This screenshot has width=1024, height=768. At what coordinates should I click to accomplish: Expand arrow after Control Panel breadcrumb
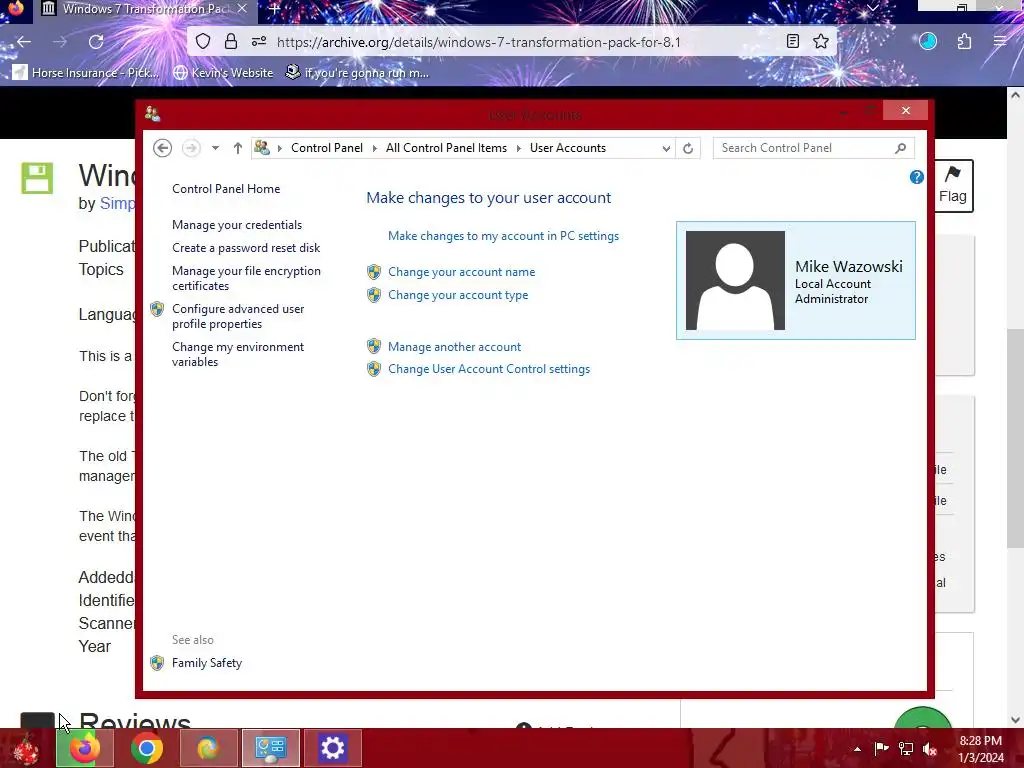tap(375, 148)
